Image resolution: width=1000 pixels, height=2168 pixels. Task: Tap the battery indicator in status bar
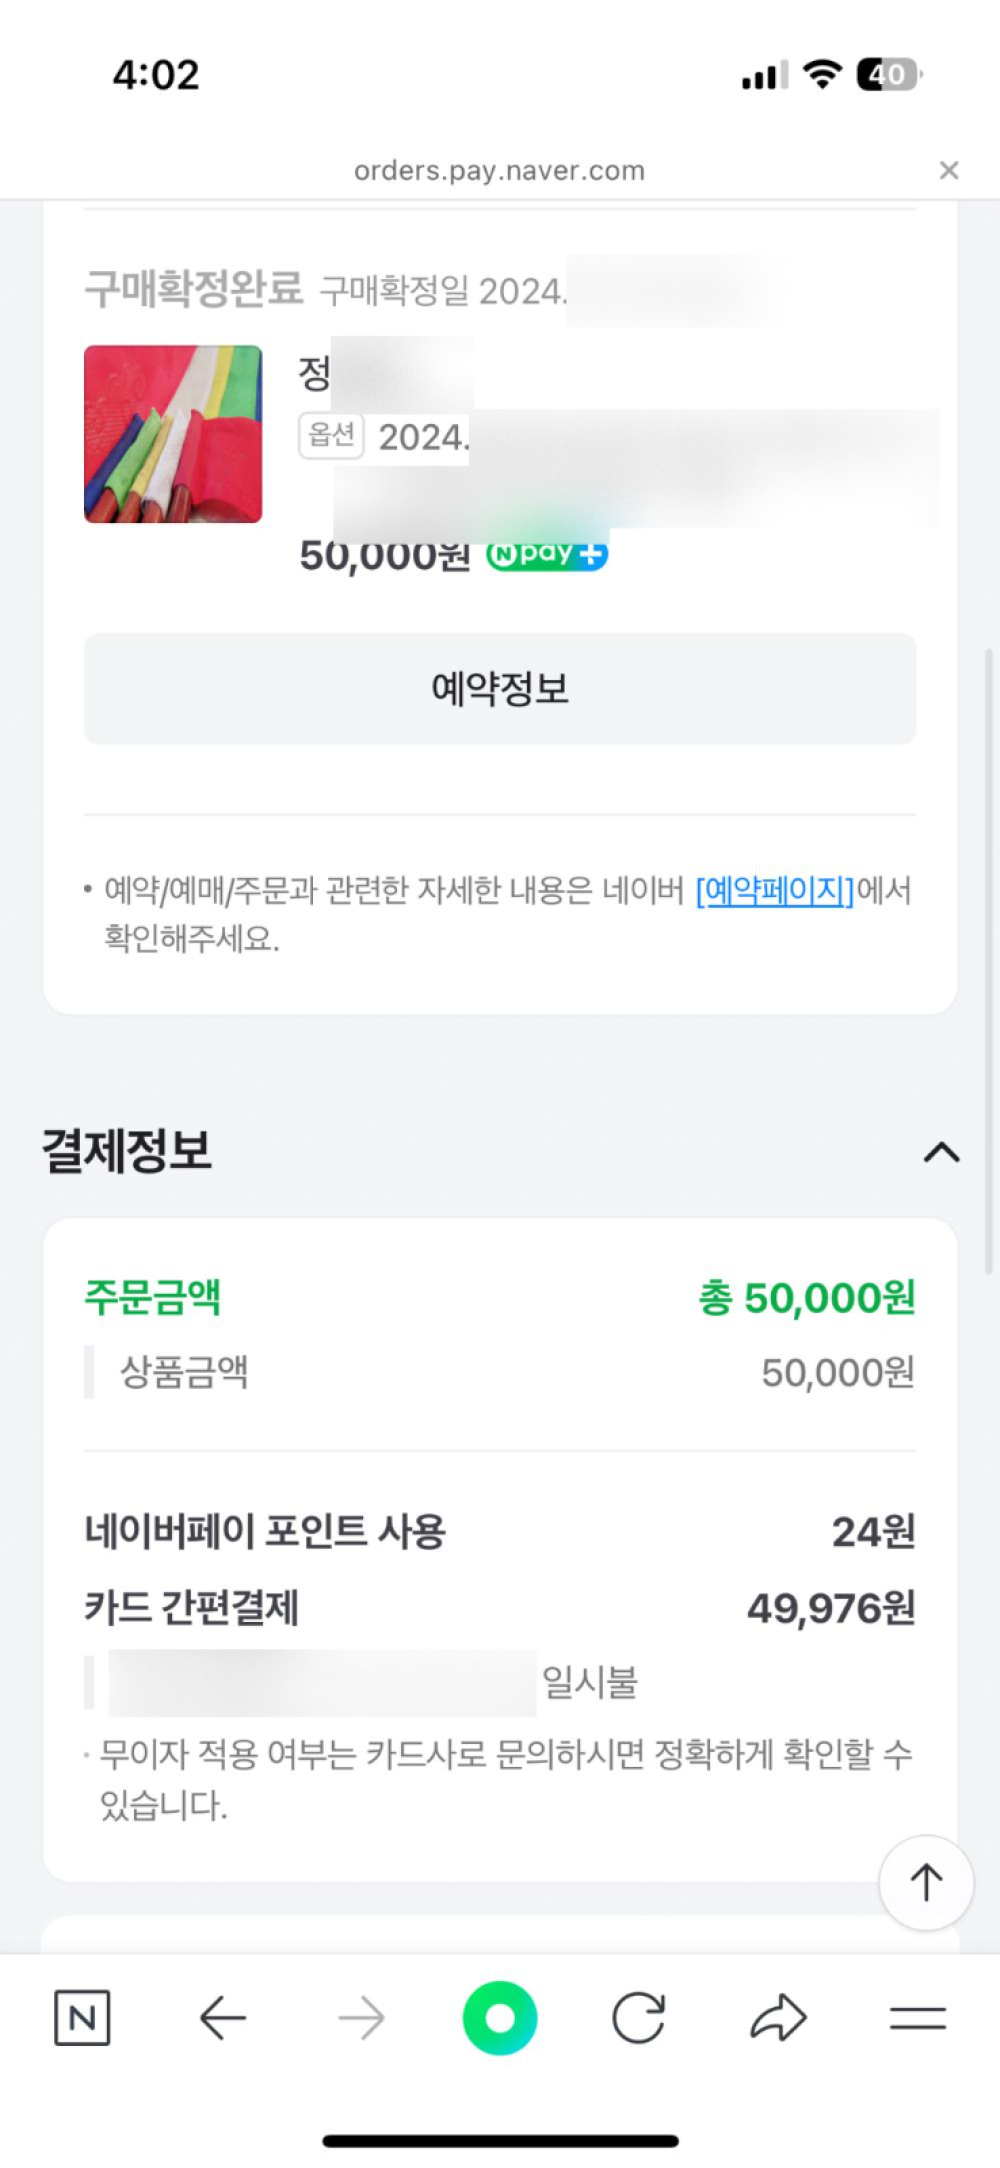(x=888, y=75)
